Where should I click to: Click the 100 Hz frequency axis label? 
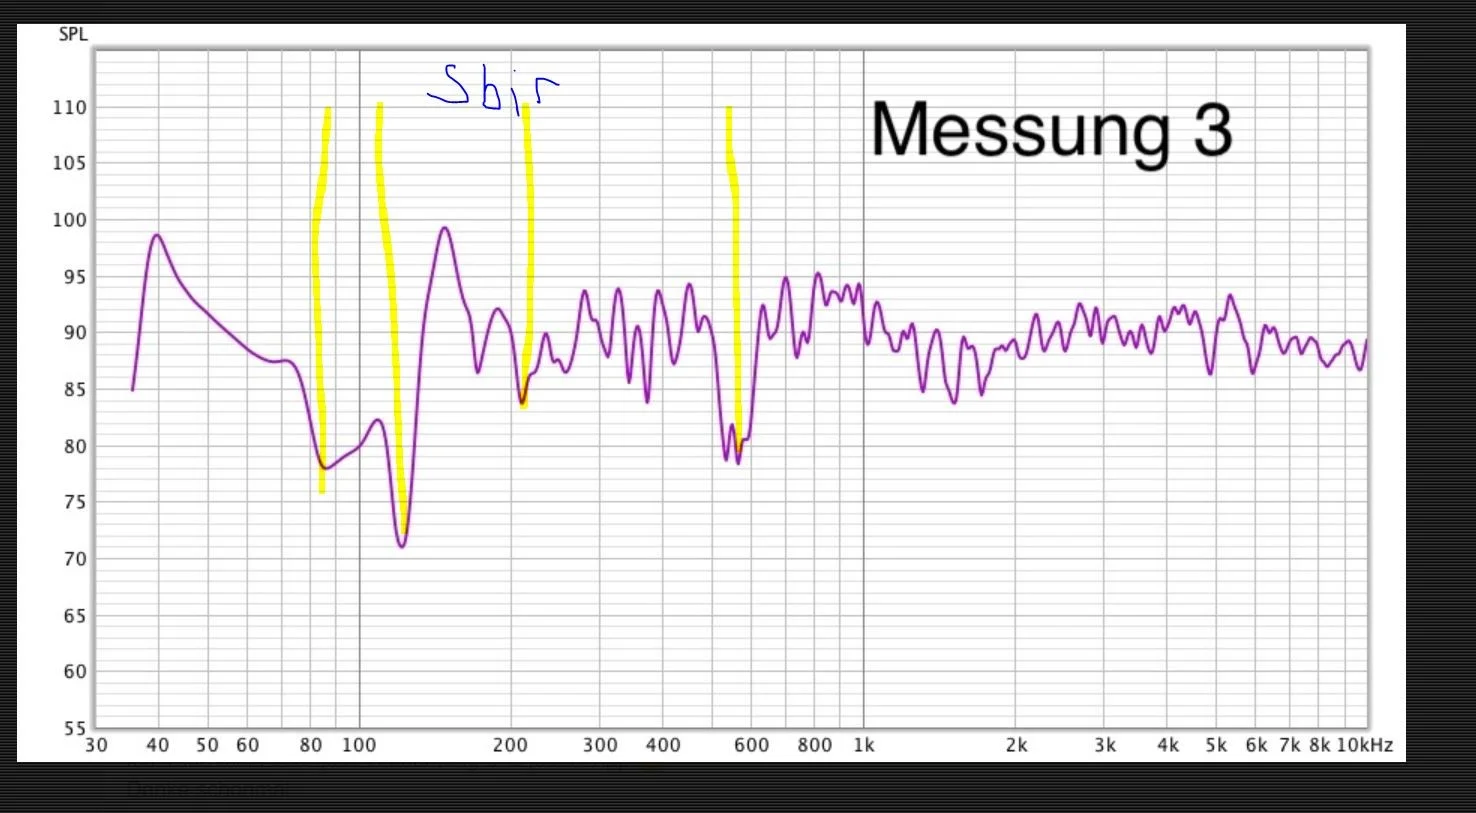(x=359, y=745)
